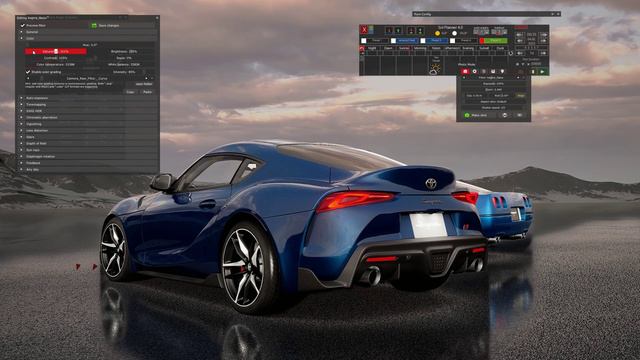
Task: Adjust the red Saturation slider
Action: [x=56, y=51]
